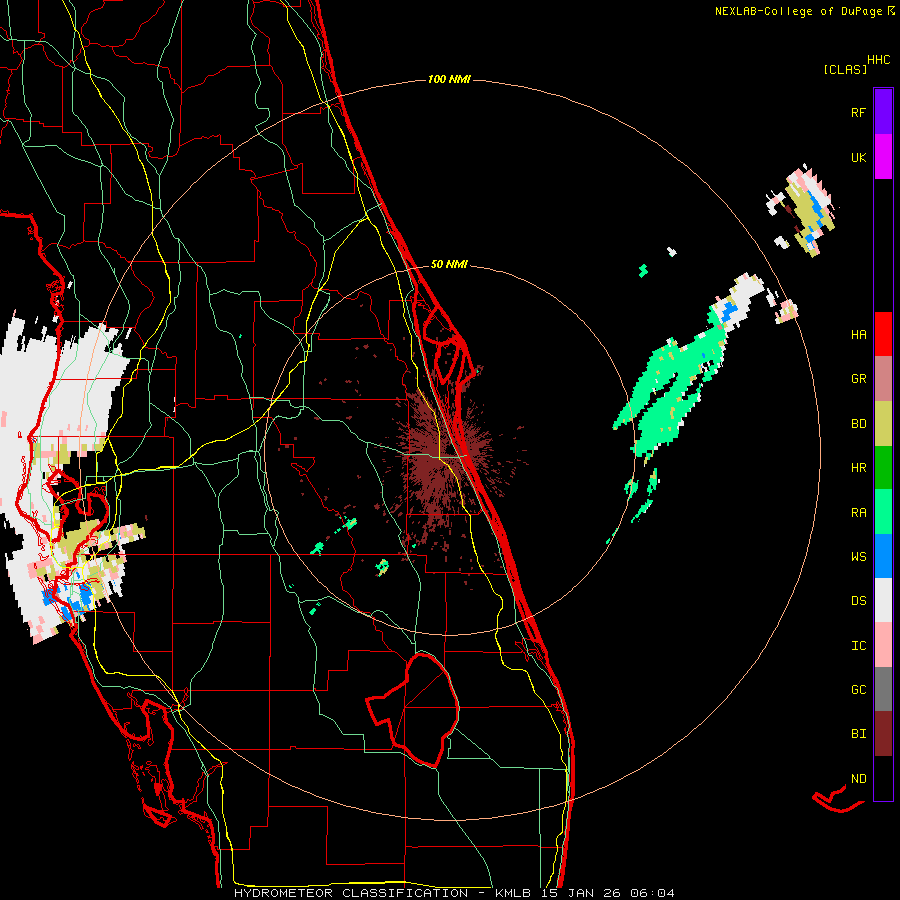Screen dimensions: 900x900
Task: Click the NEXLAB-College of DuPage credit text
Action: pos(805,11)
